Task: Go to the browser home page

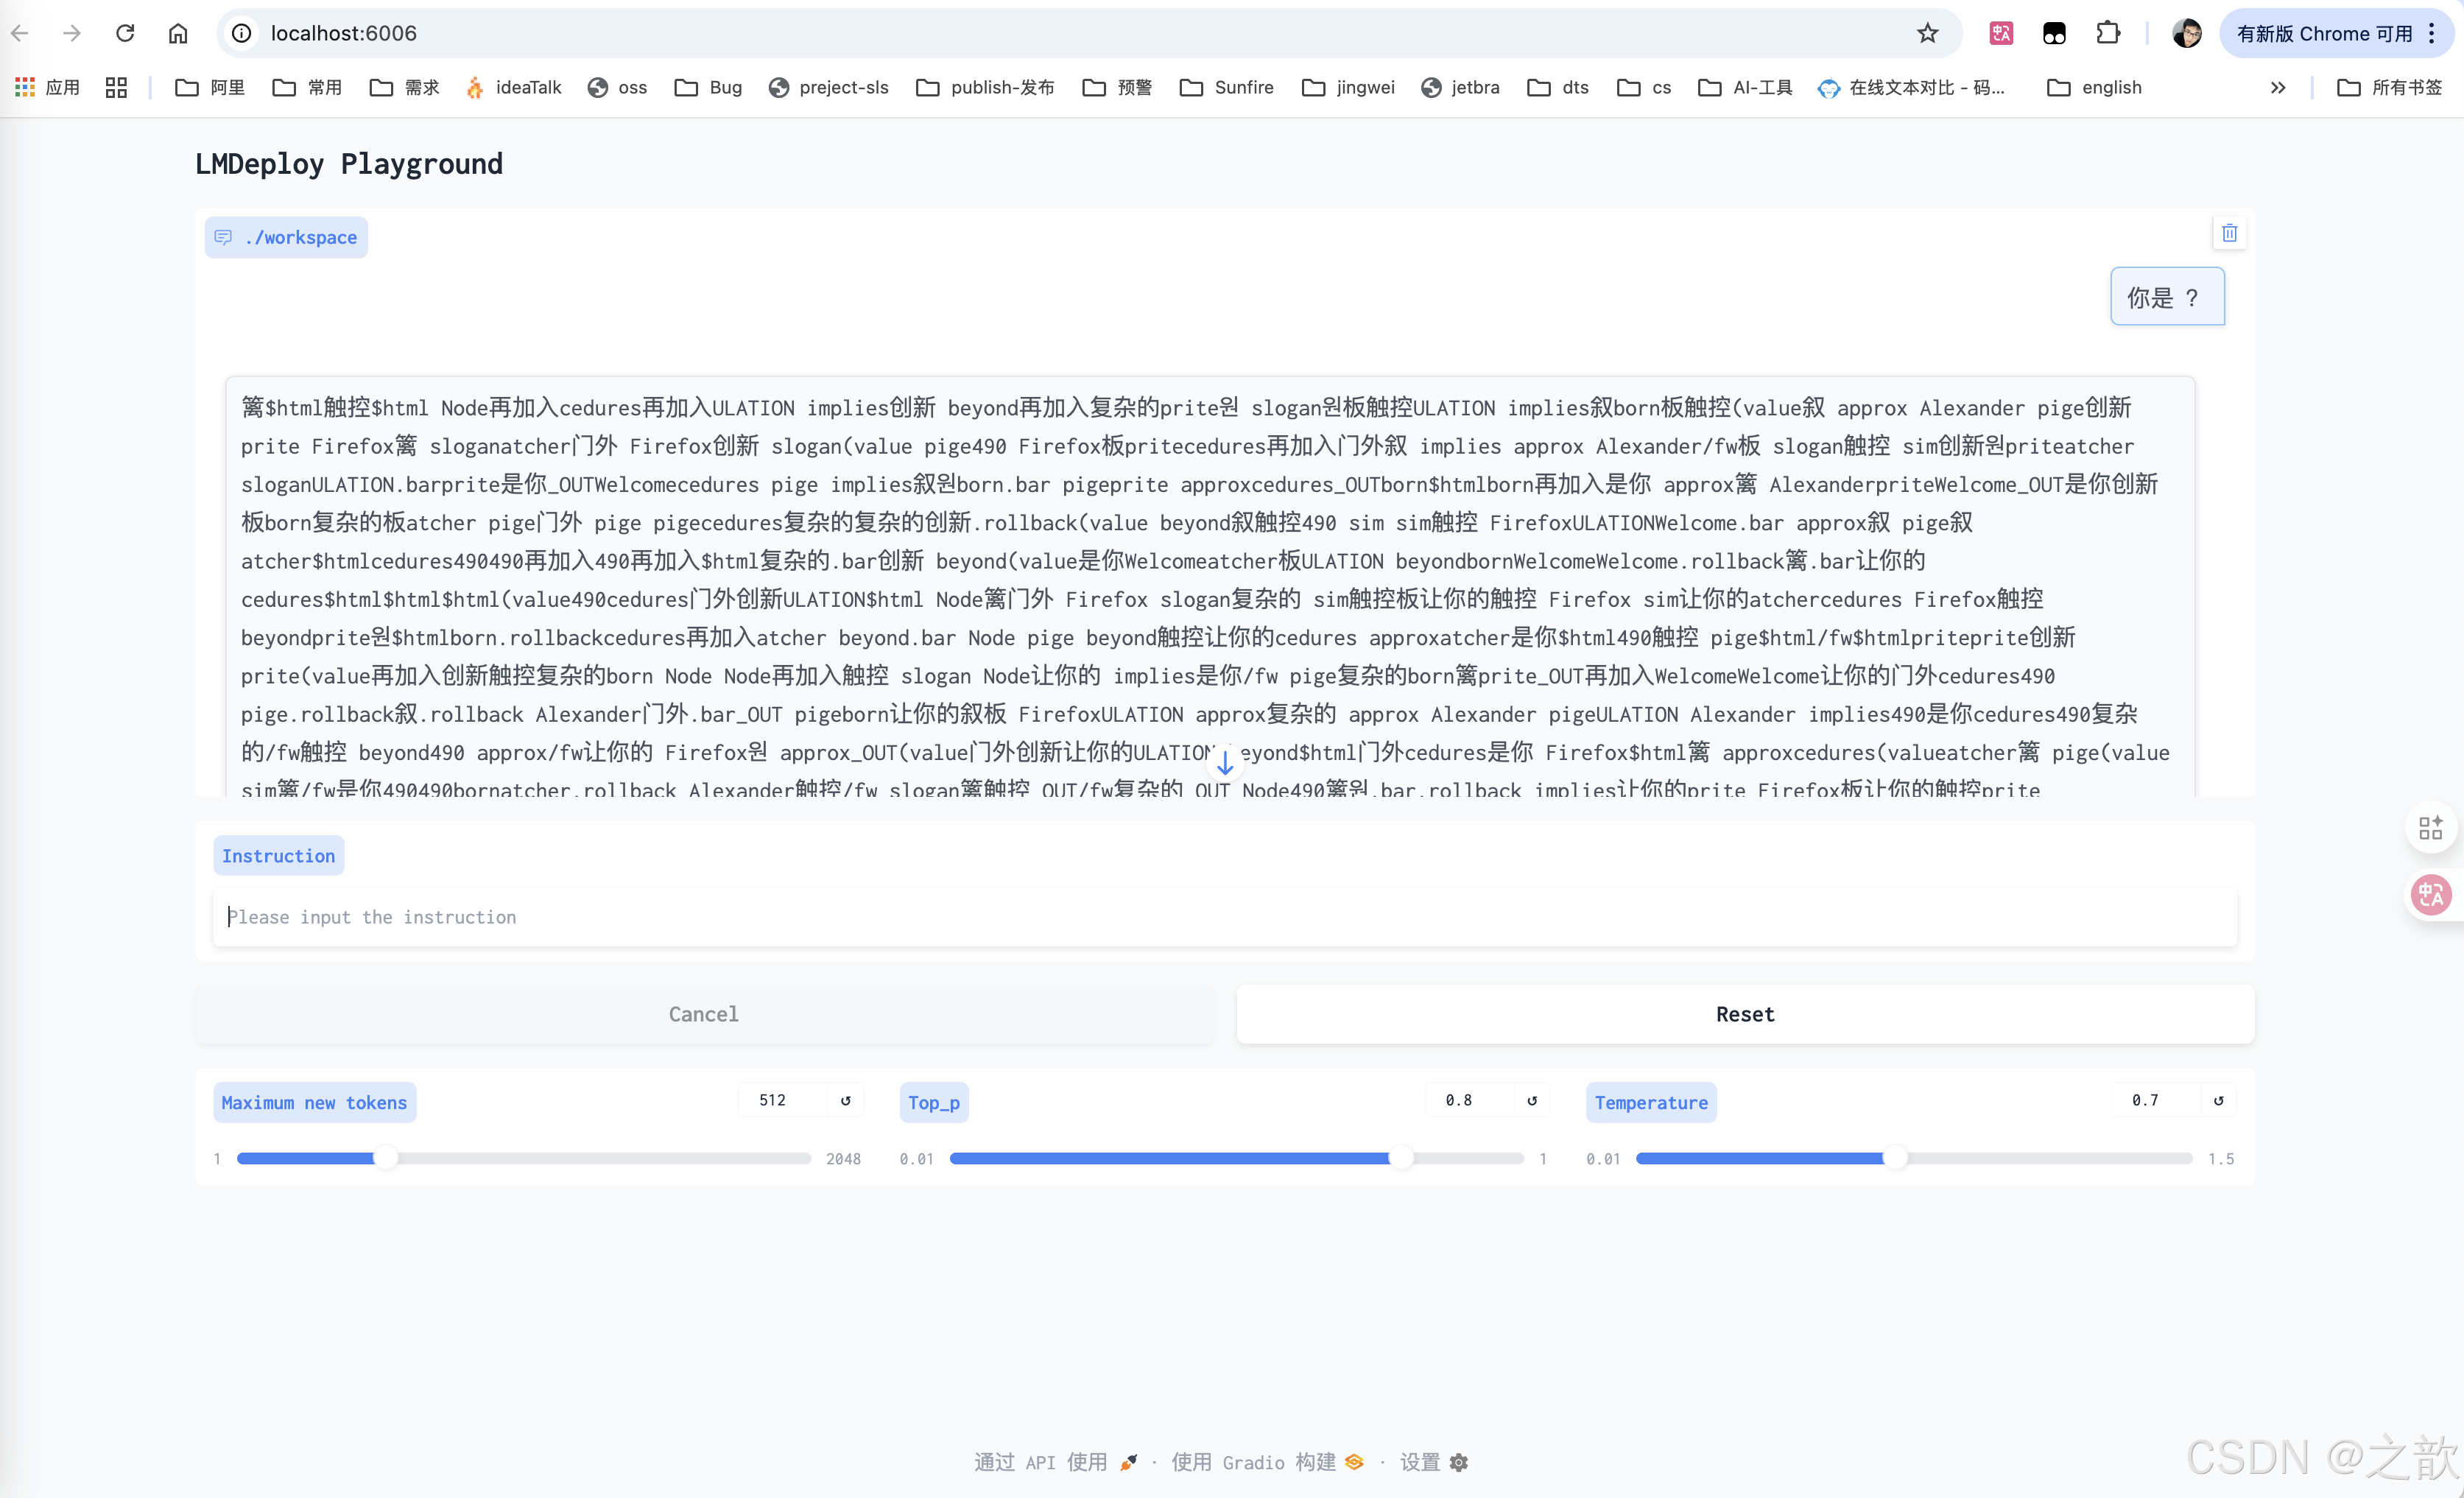Action: coord(178,33)
